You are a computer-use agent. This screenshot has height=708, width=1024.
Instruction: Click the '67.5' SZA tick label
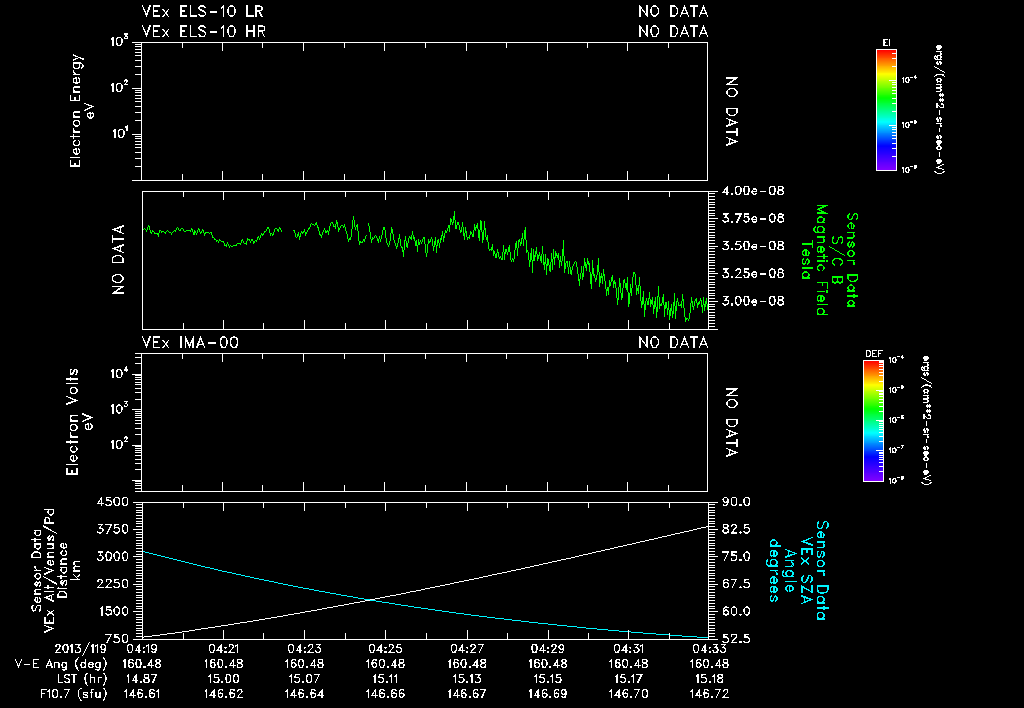[736, 584]
